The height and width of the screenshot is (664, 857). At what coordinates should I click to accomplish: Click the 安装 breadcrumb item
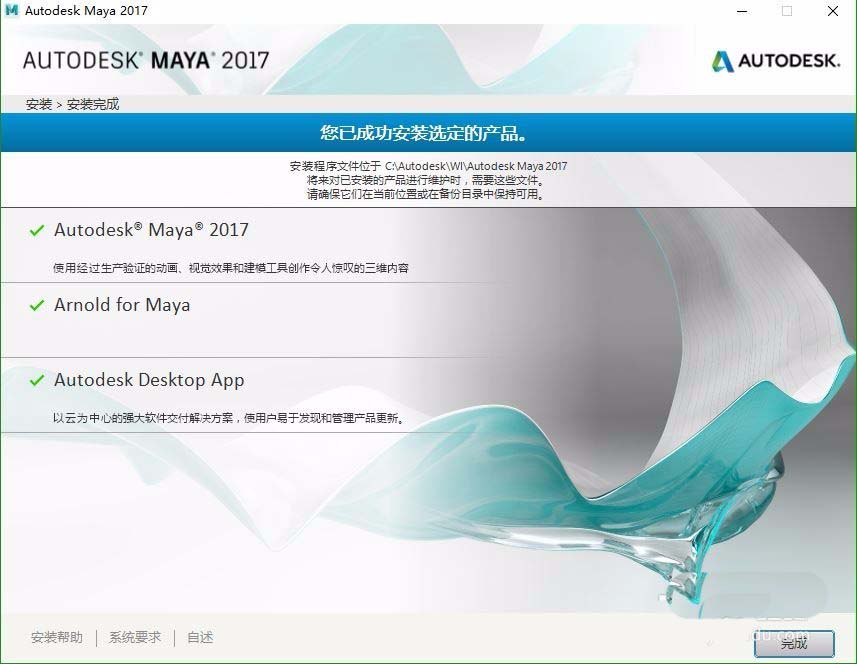[x=39, y=104]
